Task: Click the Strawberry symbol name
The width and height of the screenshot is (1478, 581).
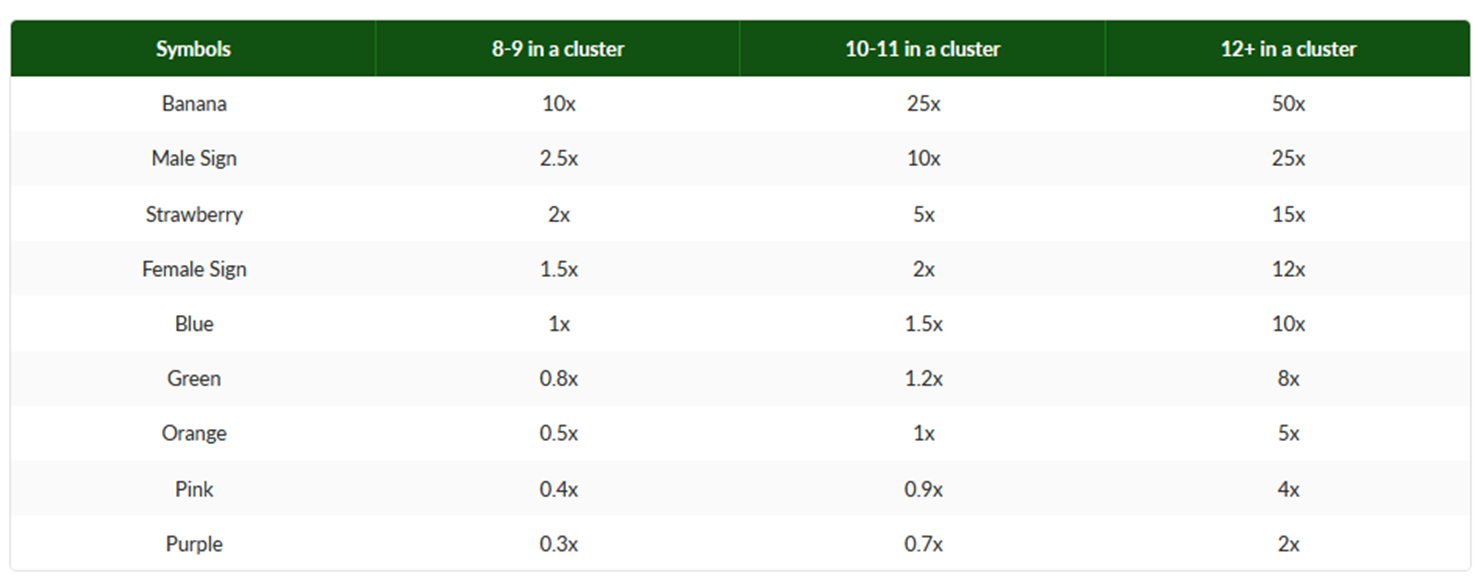Action: tap(194, 214)
